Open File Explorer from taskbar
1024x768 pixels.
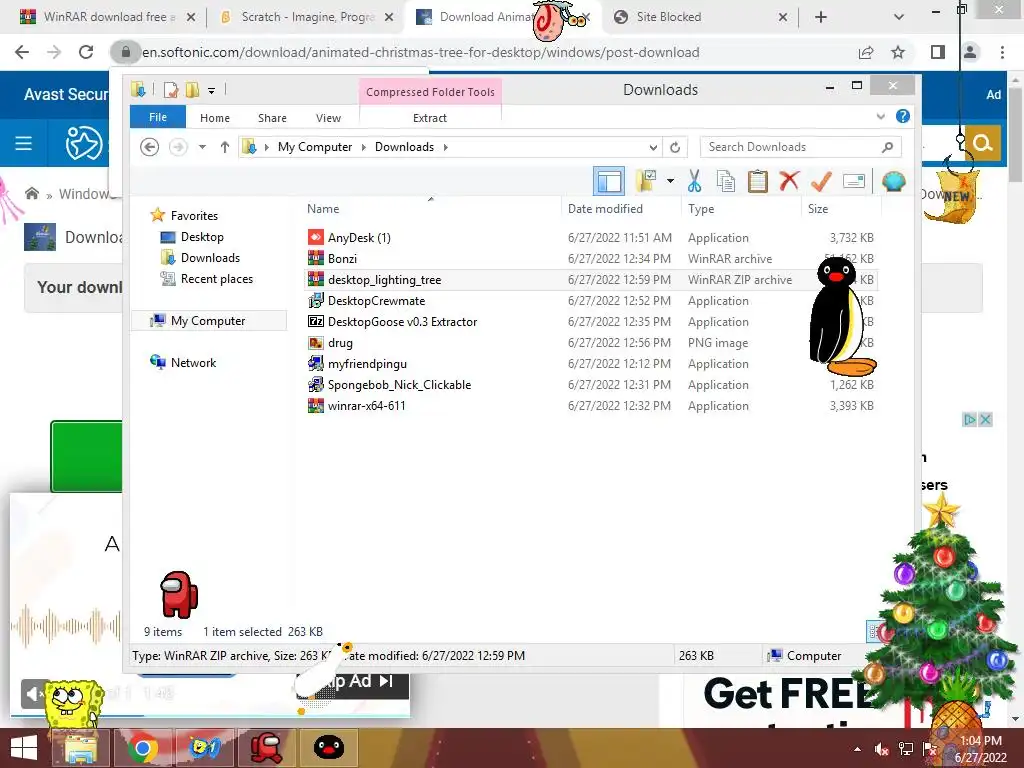point(79,748)
